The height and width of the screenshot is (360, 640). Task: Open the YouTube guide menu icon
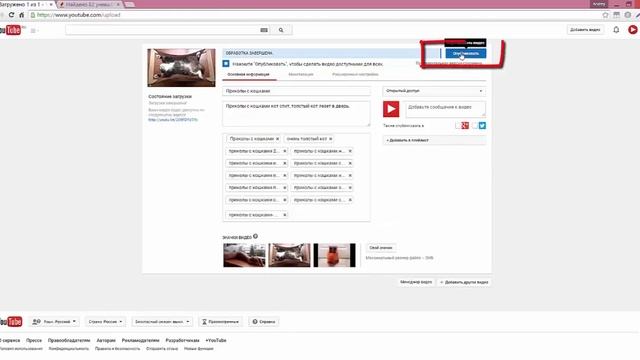[x=33, y=30]
